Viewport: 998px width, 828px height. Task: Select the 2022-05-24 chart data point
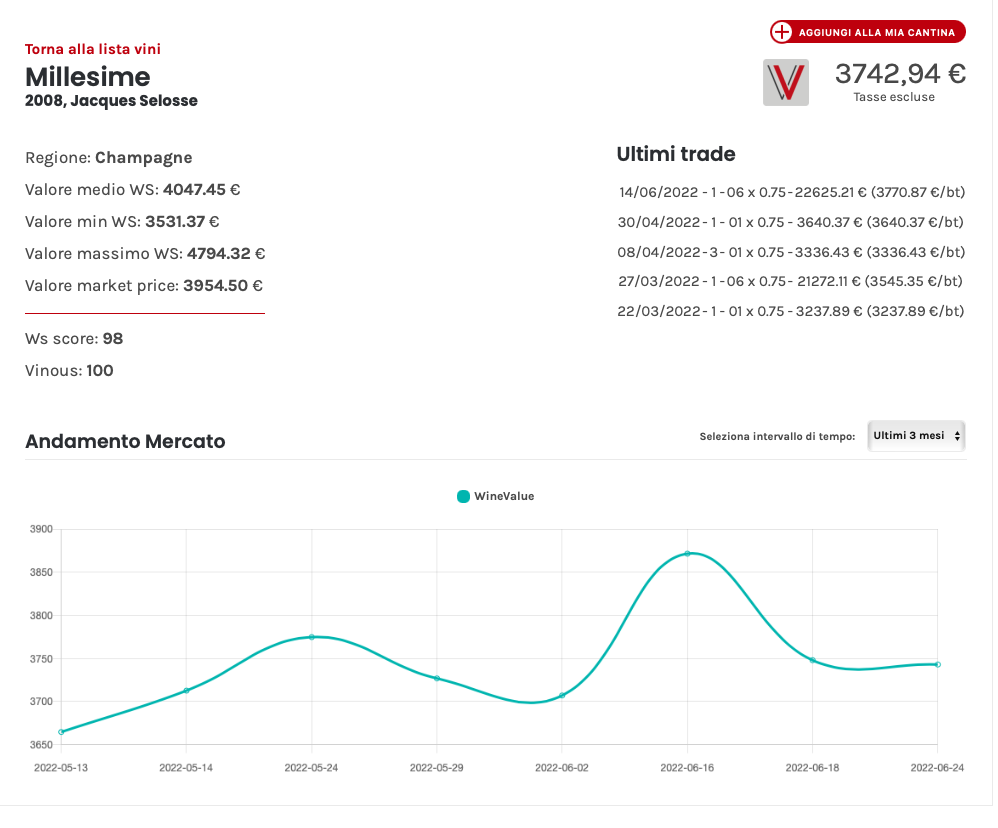point(312,637)
